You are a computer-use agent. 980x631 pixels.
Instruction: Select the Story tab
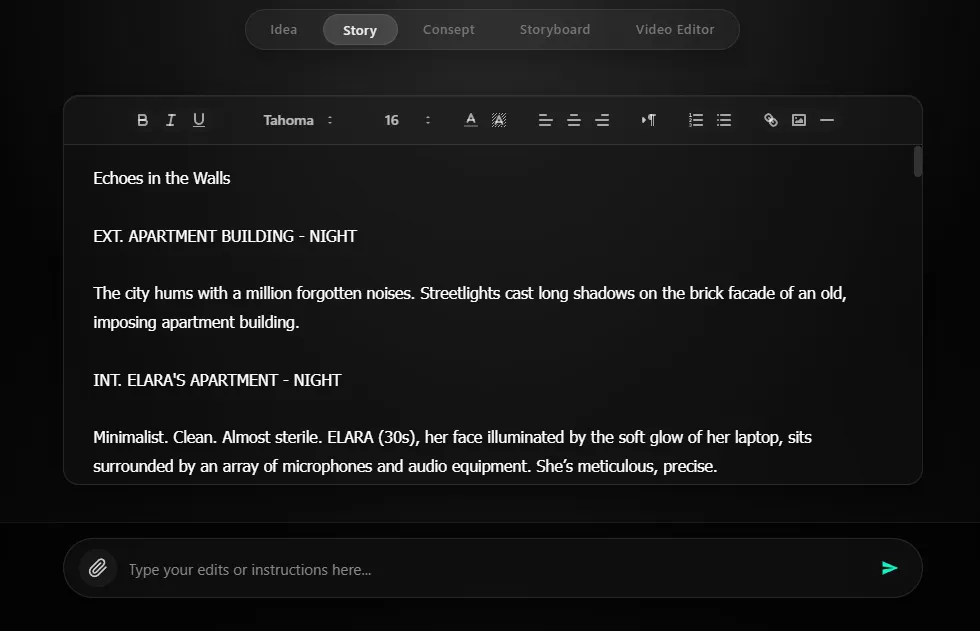click(360, 30)
